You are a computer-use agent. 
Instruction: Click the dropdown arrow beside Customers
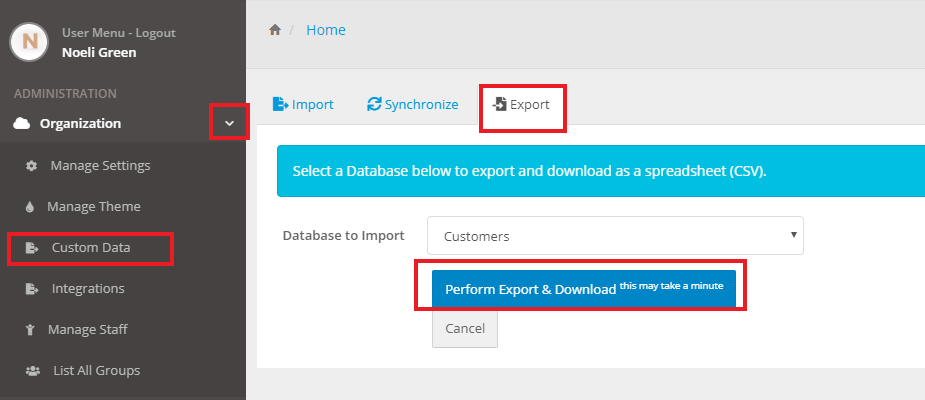coord(793,234)
